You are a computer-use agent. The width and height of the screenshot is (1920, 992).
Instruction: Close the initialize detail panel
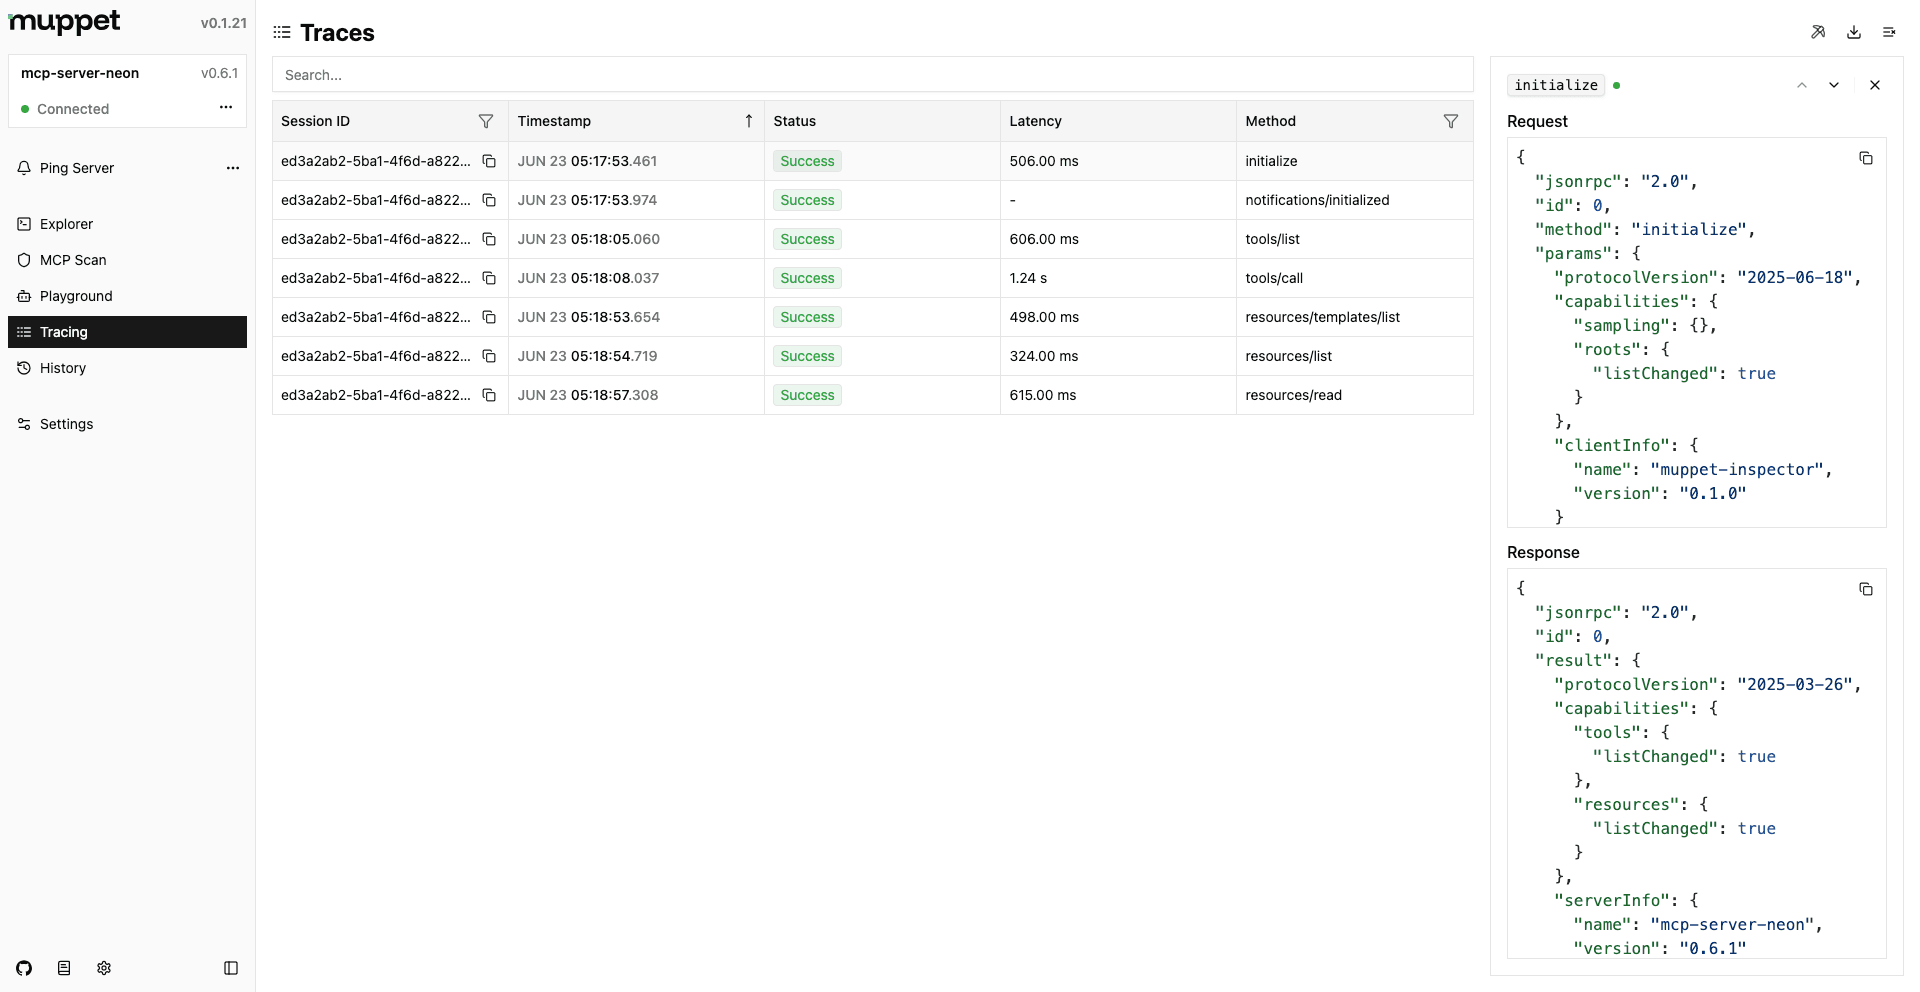pos(1876,85)
